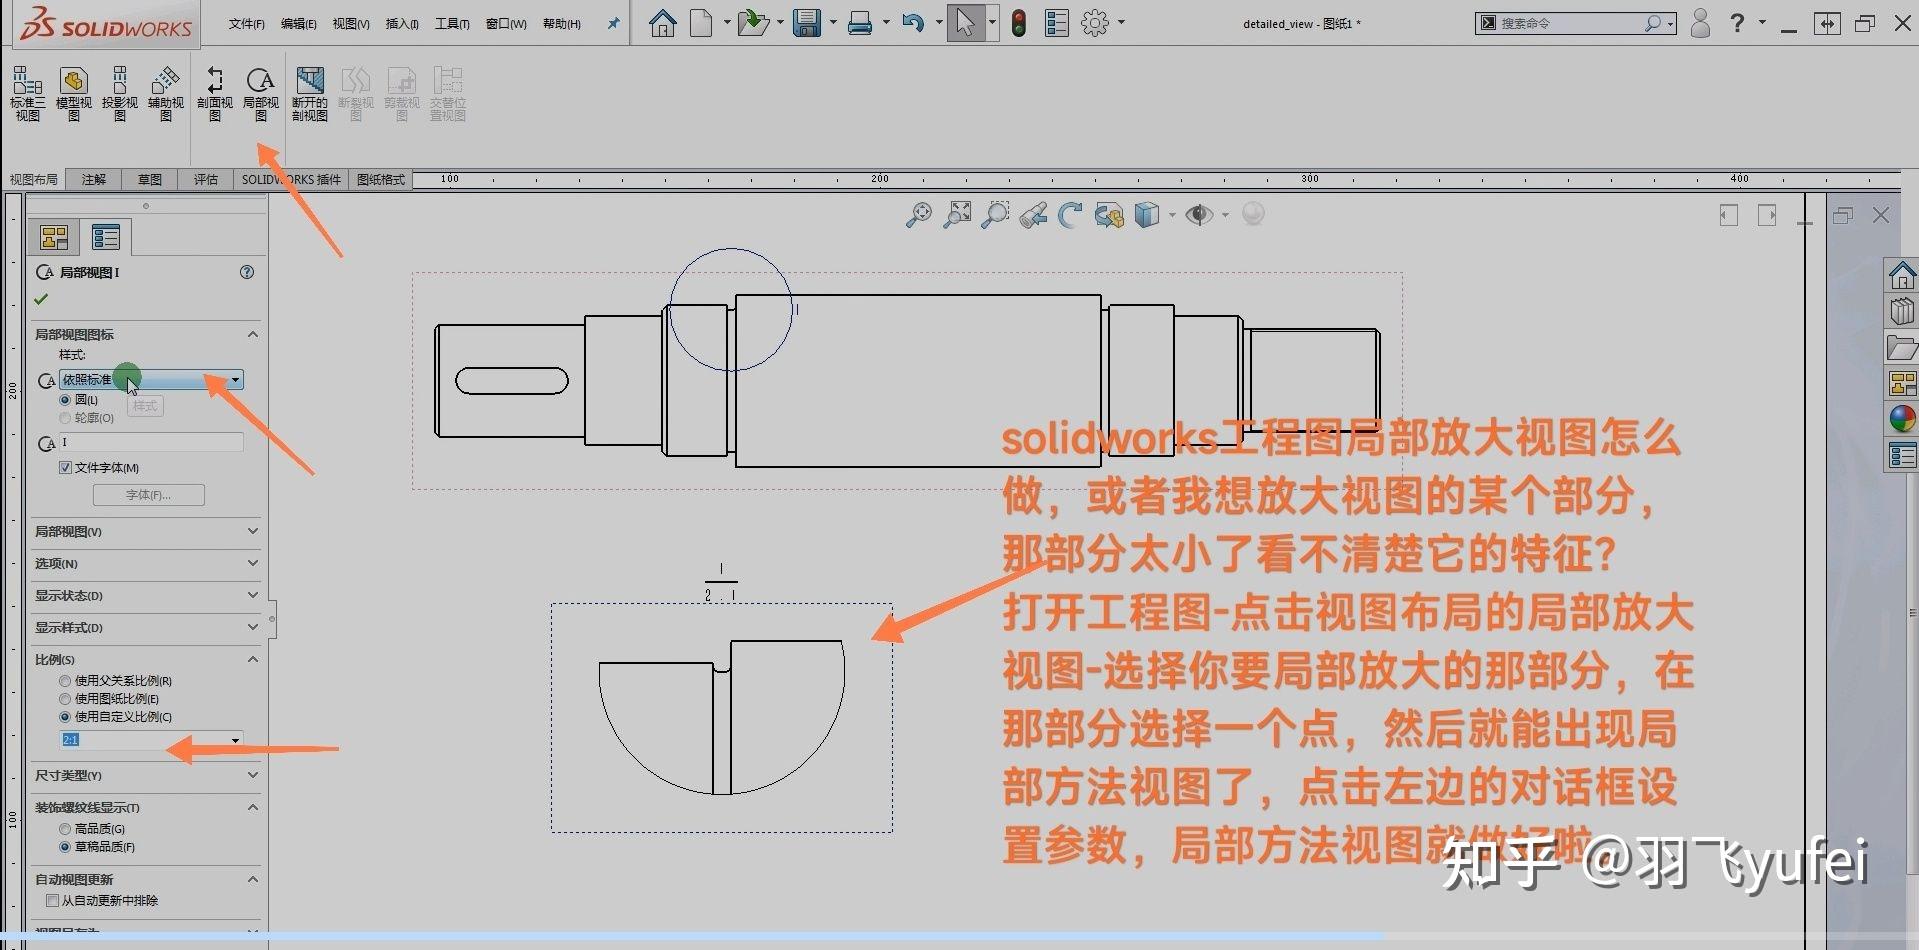The height and width of the screenshot is (950, 1919).
Task: Open the Appearances color ball in task pane
Action: [x=1902, y=418]
